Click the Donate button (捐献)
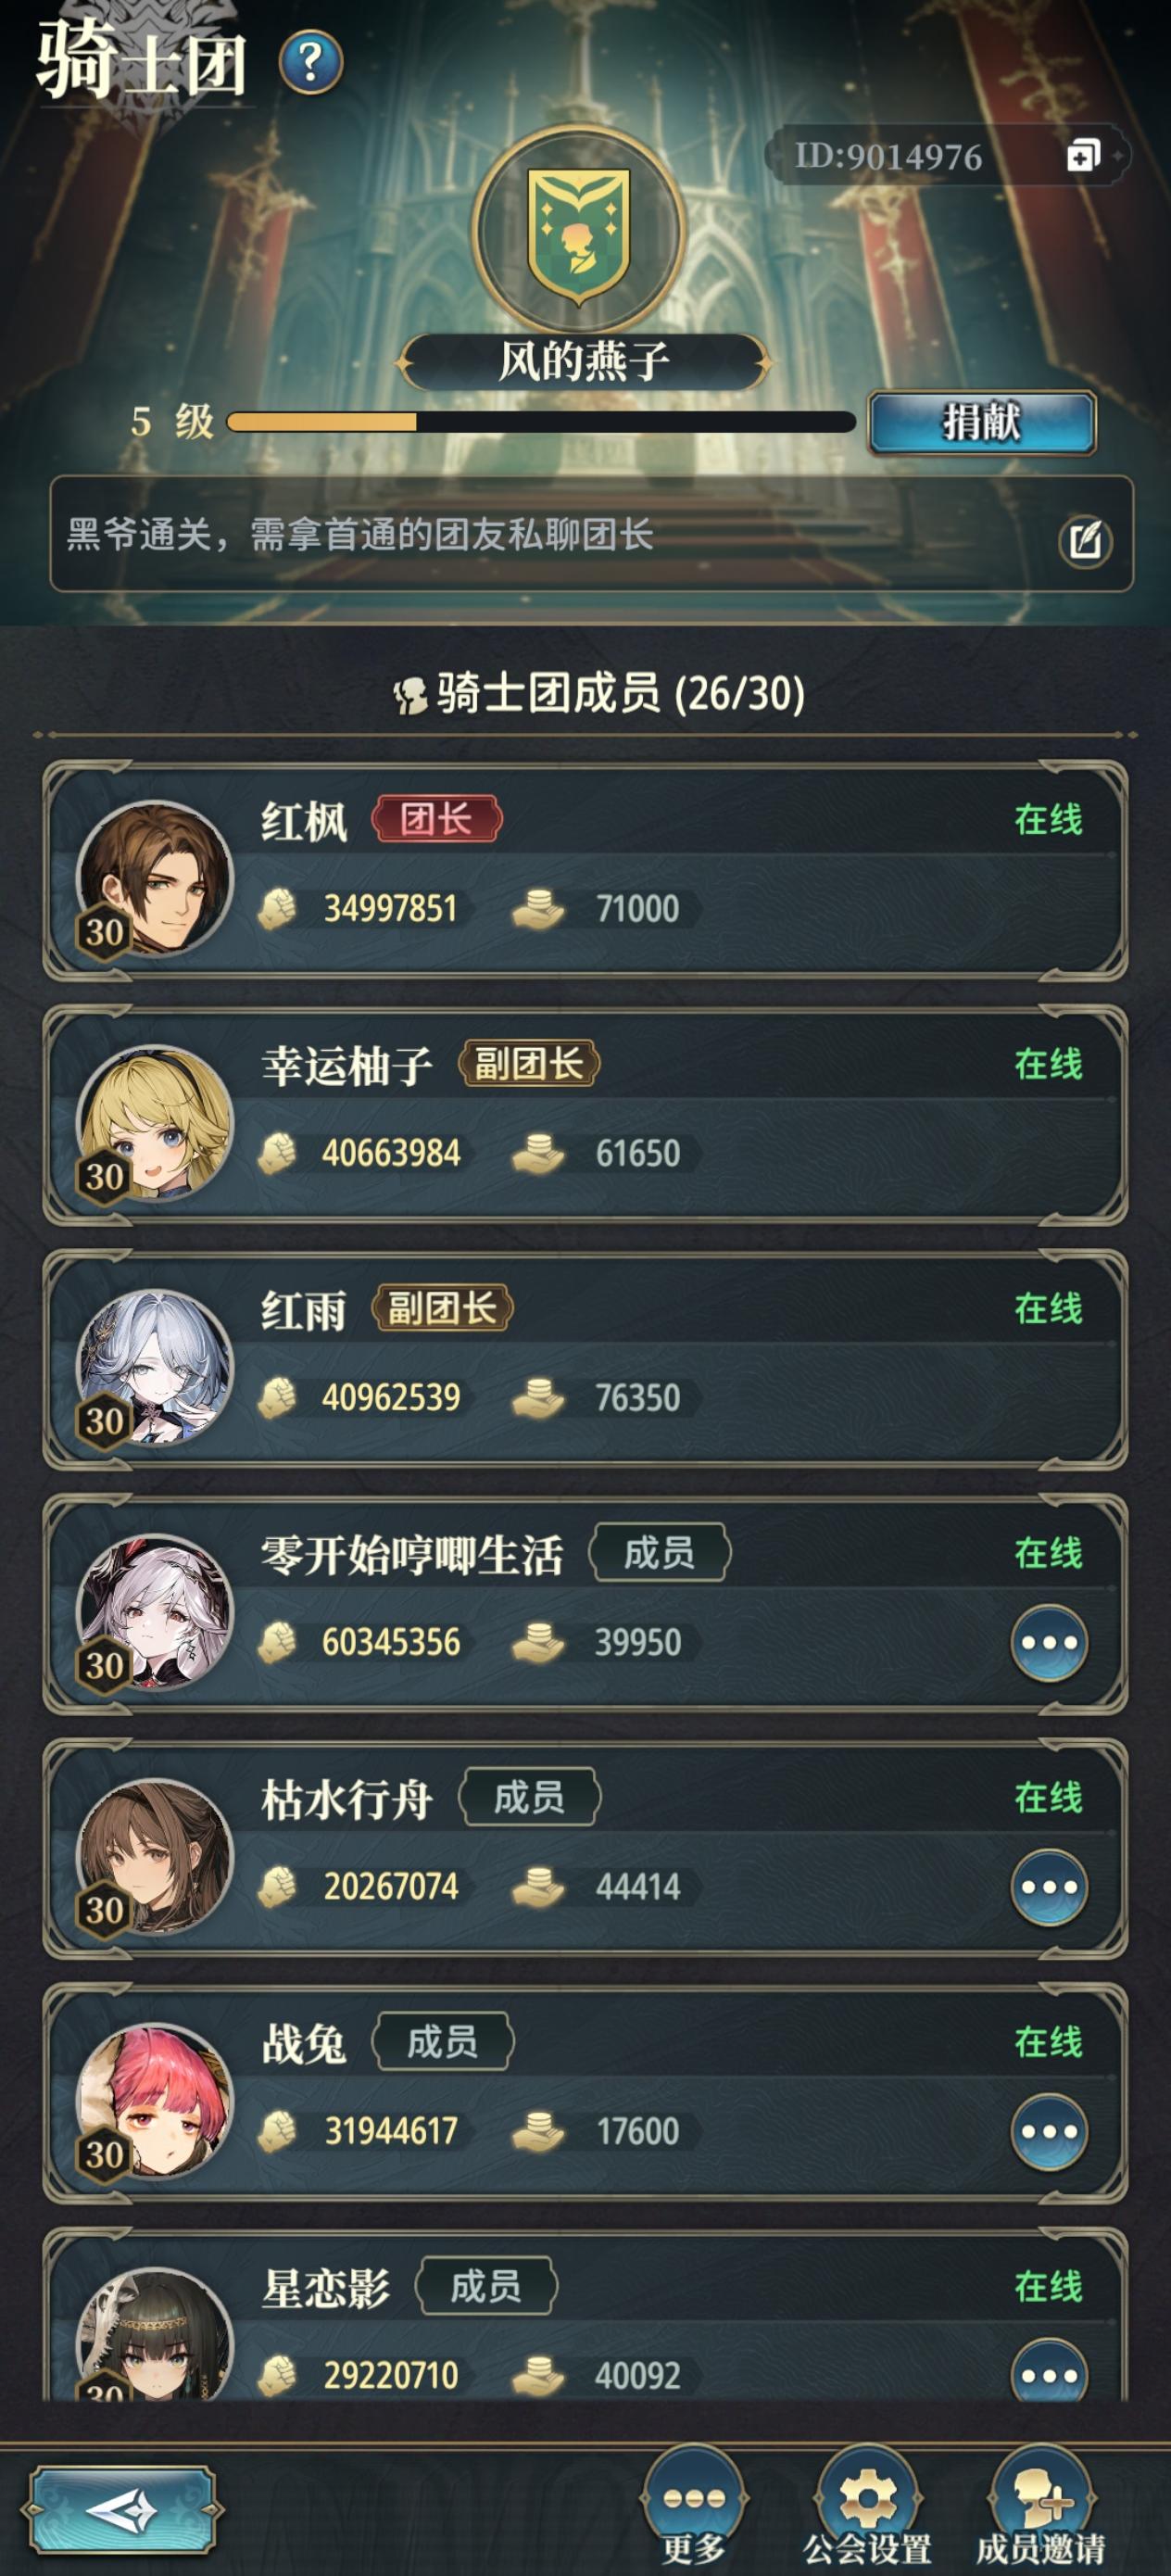 pos(982,423)
